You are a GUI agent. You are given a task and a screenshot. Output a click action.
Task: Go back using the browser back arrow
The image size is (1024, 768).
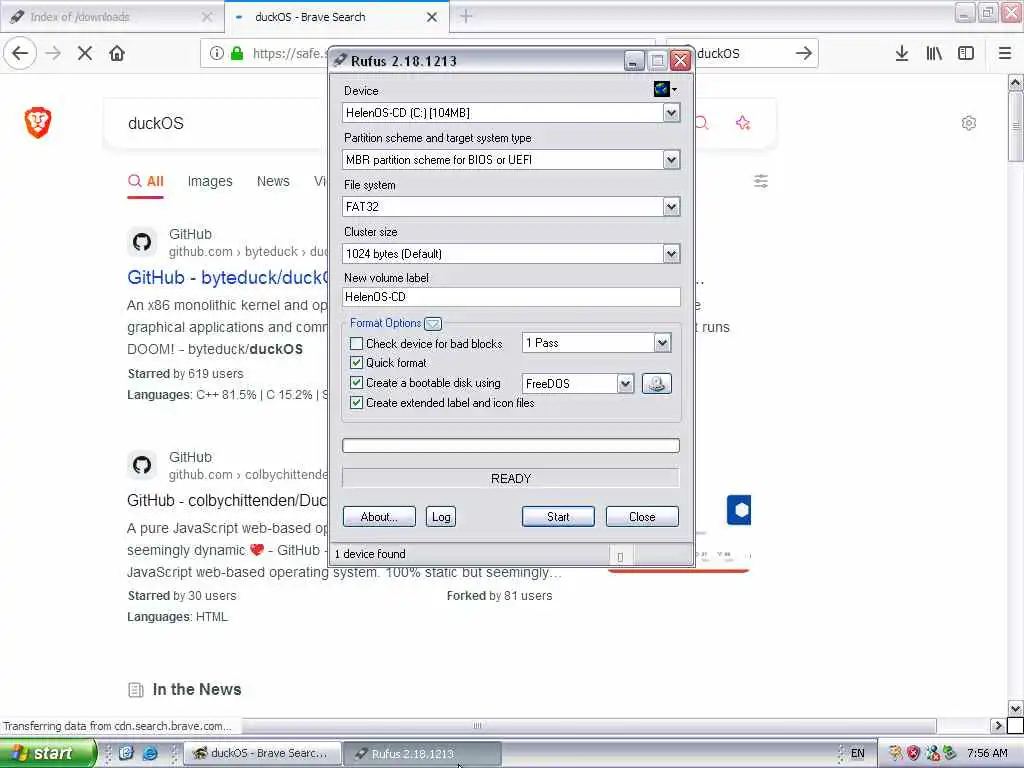pos(20,53)
